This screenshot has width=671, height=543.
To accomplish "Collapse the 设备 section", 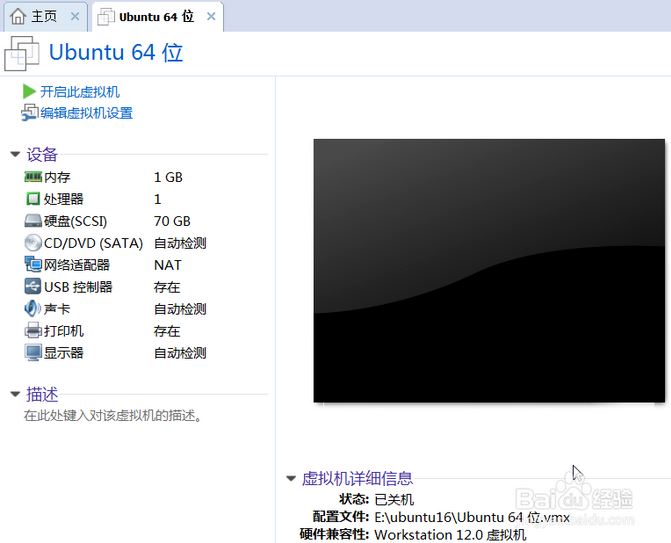I will pyautogui.click(x=15, y=154).
